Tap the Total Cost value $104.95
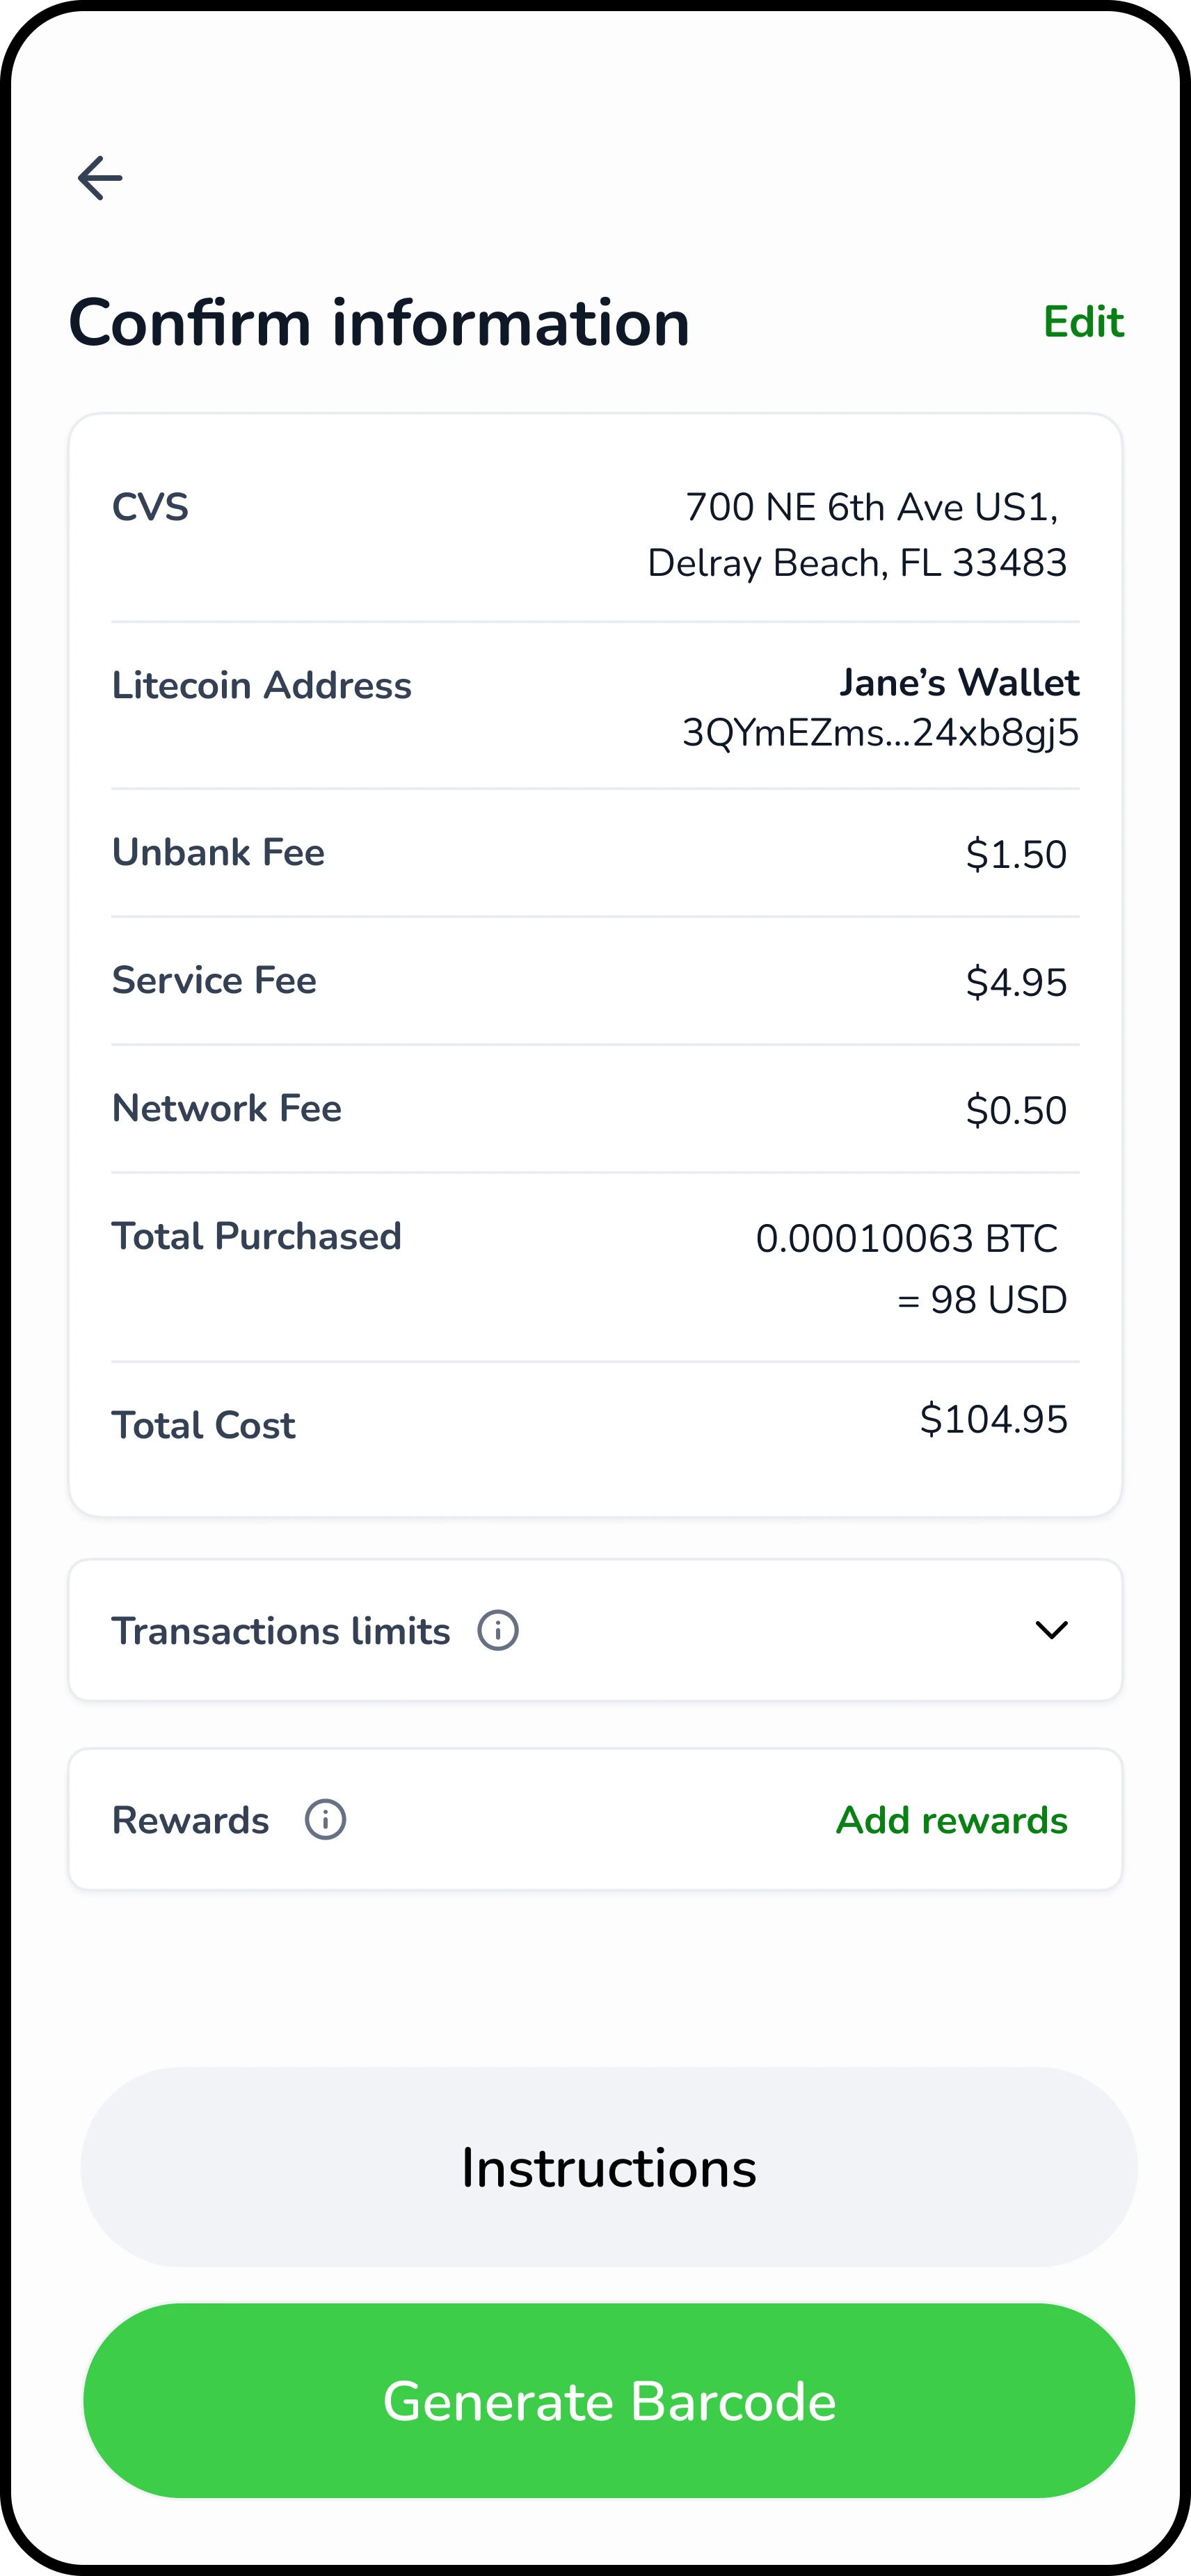Viewport: 1191px width, 2576px height. [993, 1419]
